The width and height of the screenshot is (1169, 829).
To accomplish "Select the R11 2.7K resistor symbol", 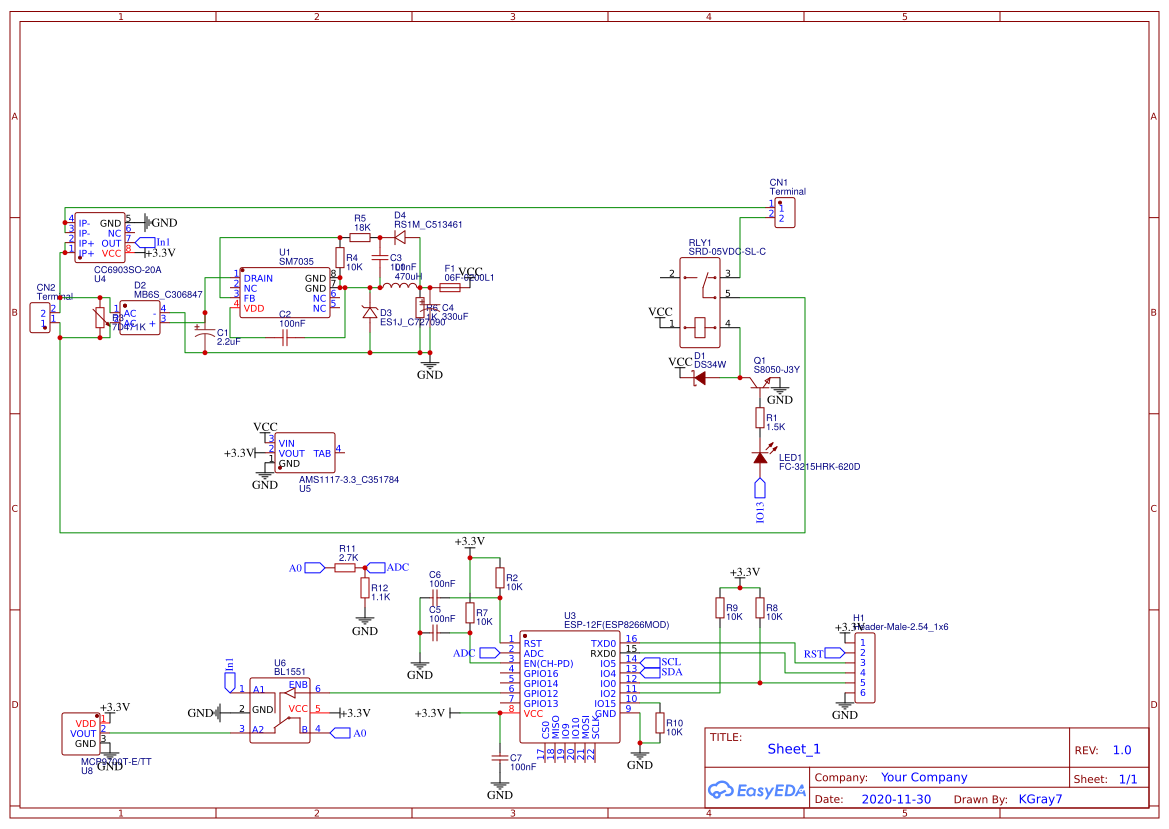I will [x=346, y=568].
